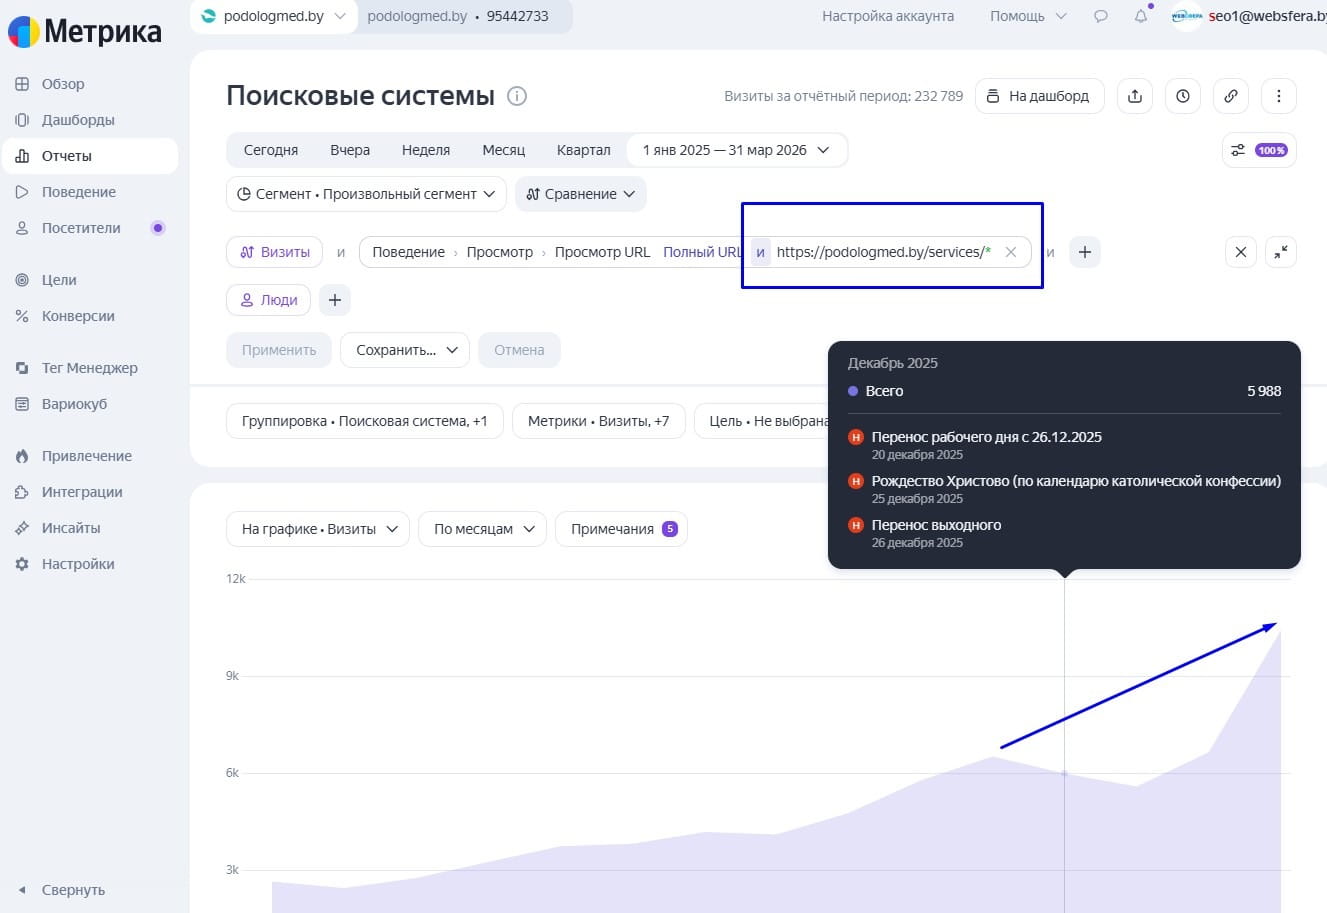The width and height of the screenshot is (1327, 913).
Task: Open Тег Менеджер
Action: pos(90,368)
